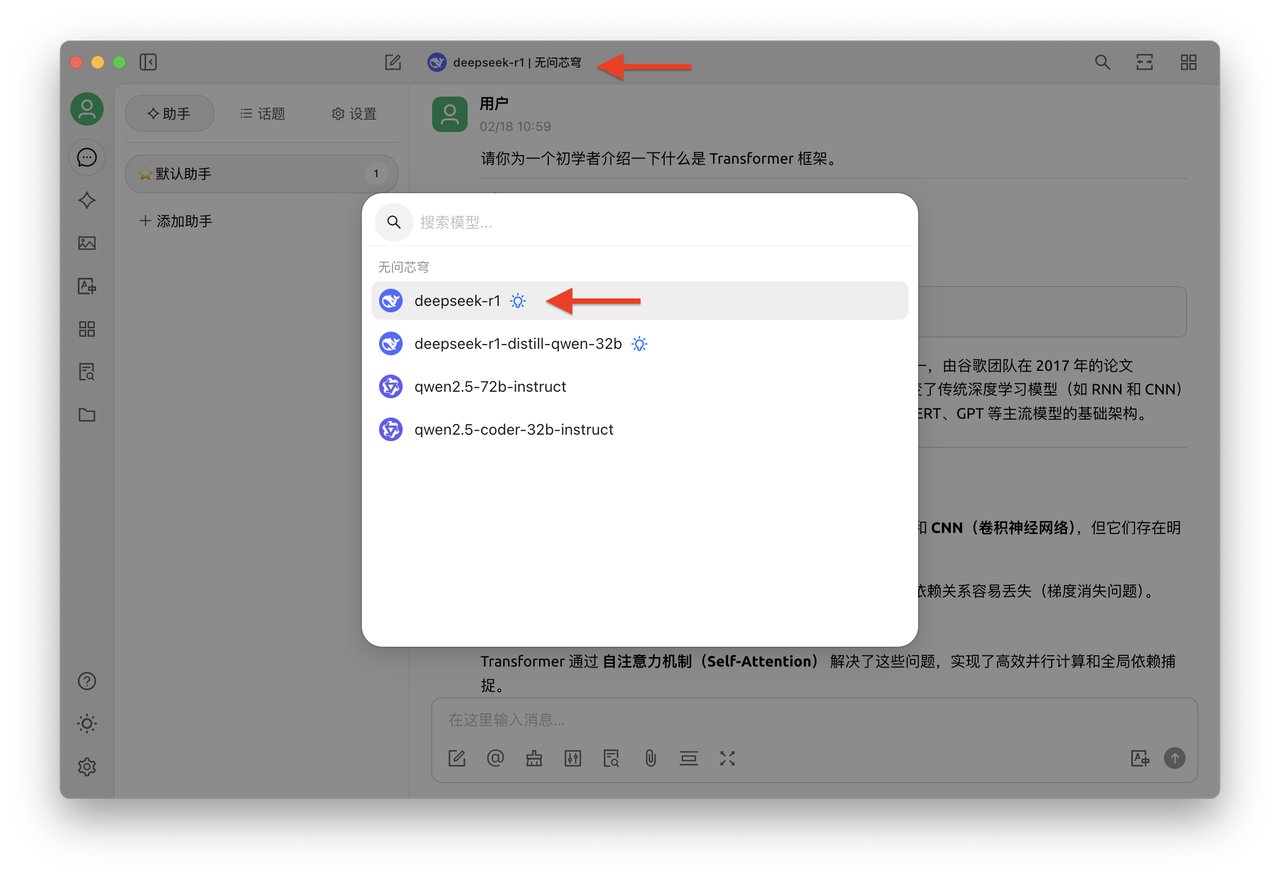This screenshot has height=878, width=1280.
Task: Click the @ mention model icon
Action: (495, 758)
